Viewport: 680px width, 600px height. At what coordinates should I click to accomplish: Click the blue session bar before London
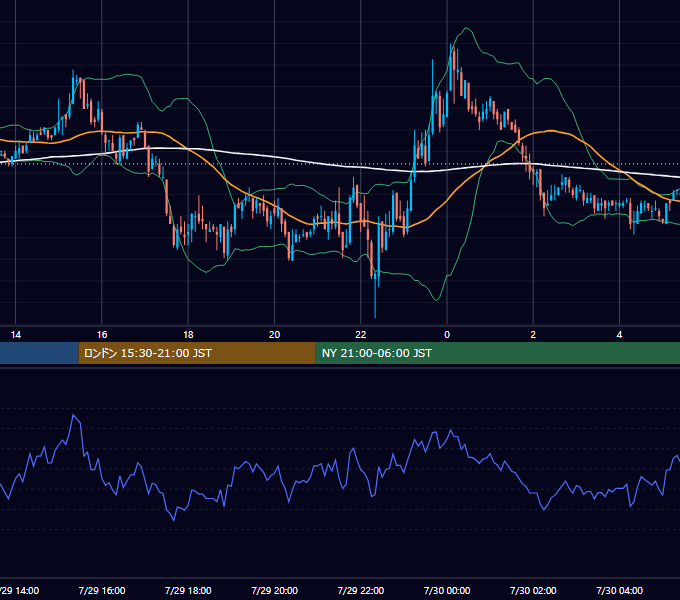[x=39, y=353]
